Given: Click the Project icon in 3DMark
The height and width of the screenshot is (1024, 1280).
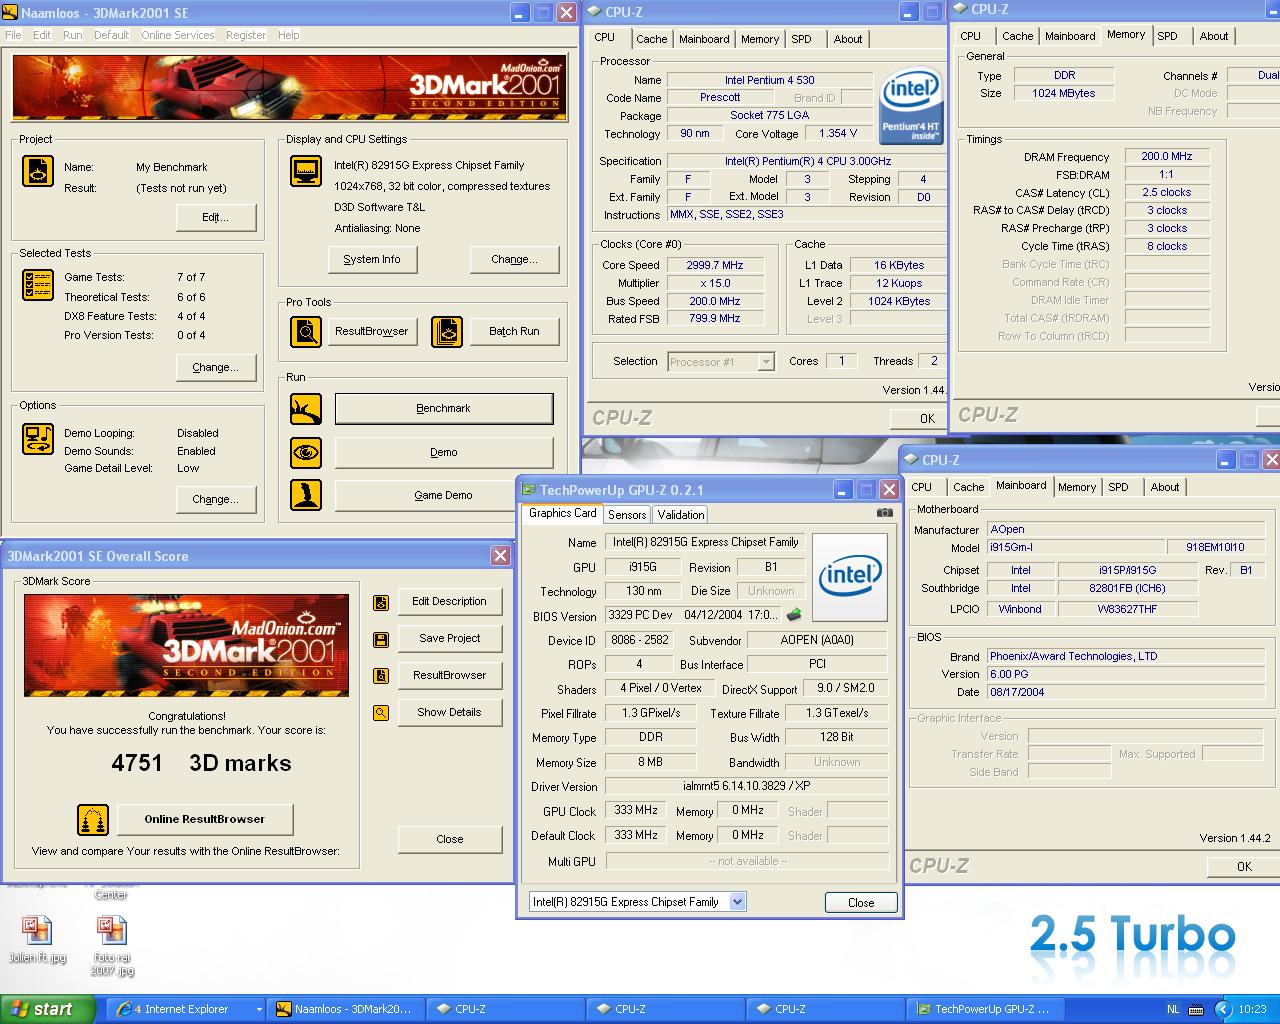Looking at the screenshot, I should (38, 171).
